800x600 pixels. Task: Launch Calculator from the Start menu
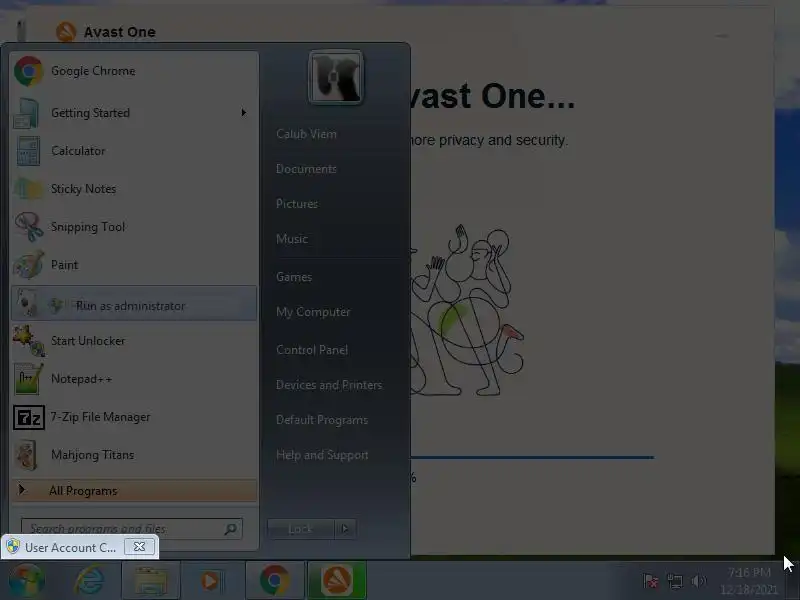tap(134, 151)
